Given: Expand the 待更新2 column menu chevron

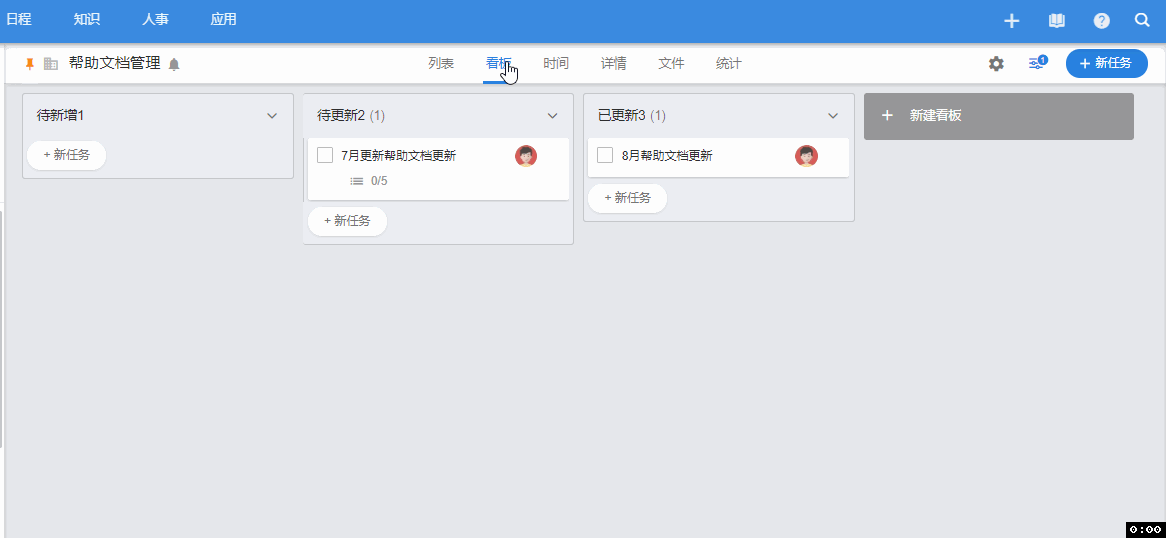Looking at the screenshot, I should coord(553,115).
